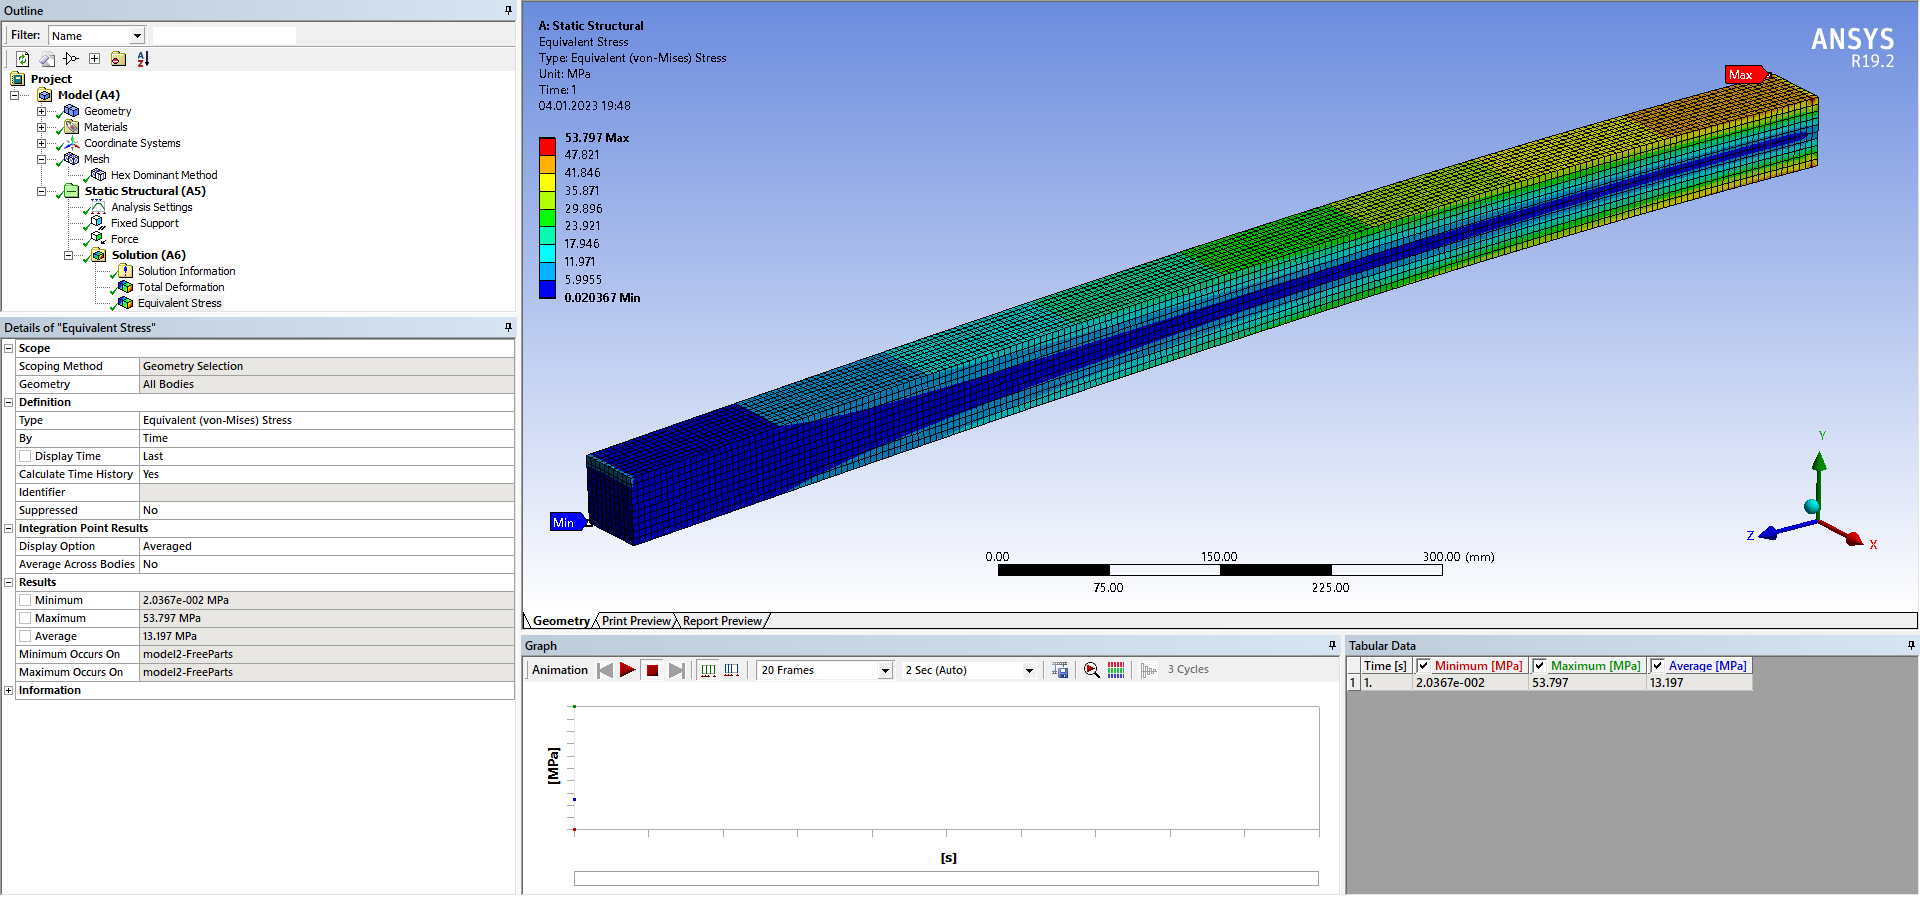
Task: Uncheck Average [MPa] column in Tabular Data
Action: [1658, 666]
